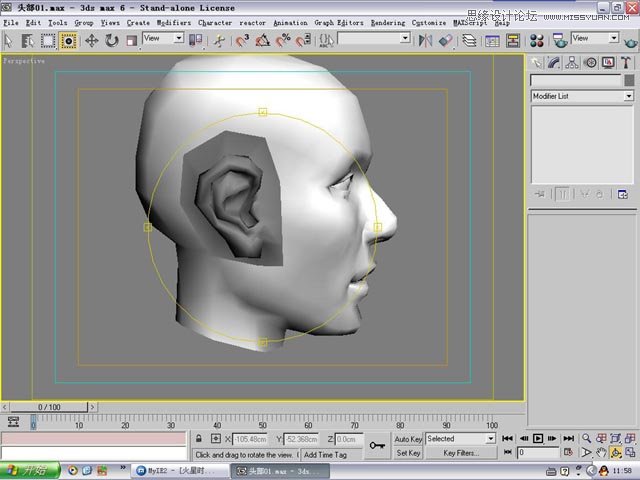
Task: Click the 0 / 100 time slider
Action: pos(49,407)
